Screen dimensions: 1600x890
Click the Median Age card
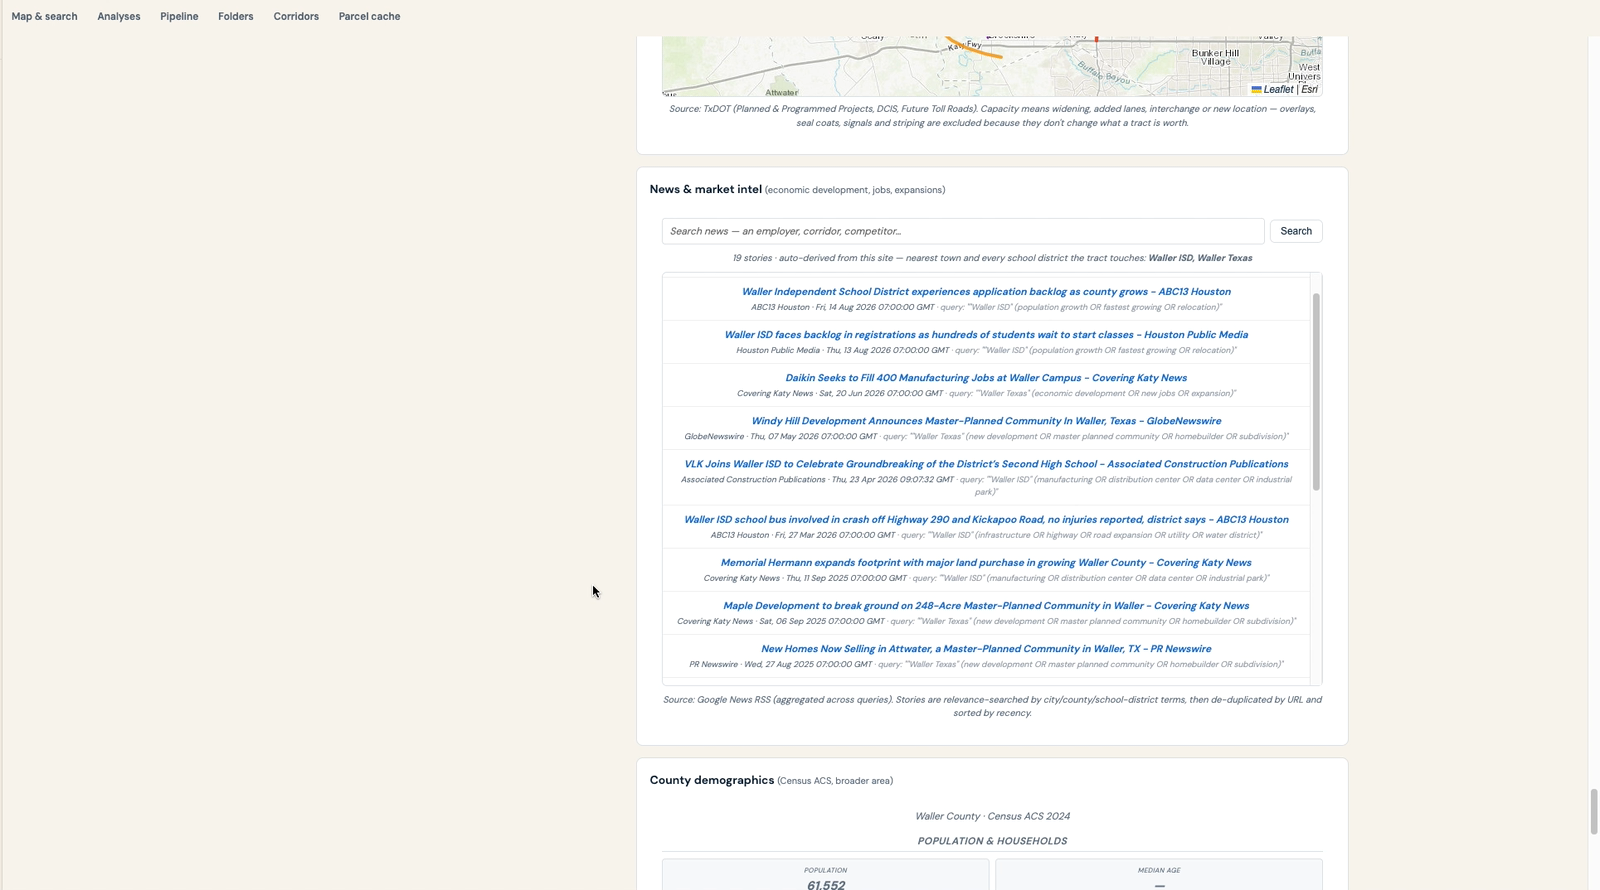point(1159,875)
